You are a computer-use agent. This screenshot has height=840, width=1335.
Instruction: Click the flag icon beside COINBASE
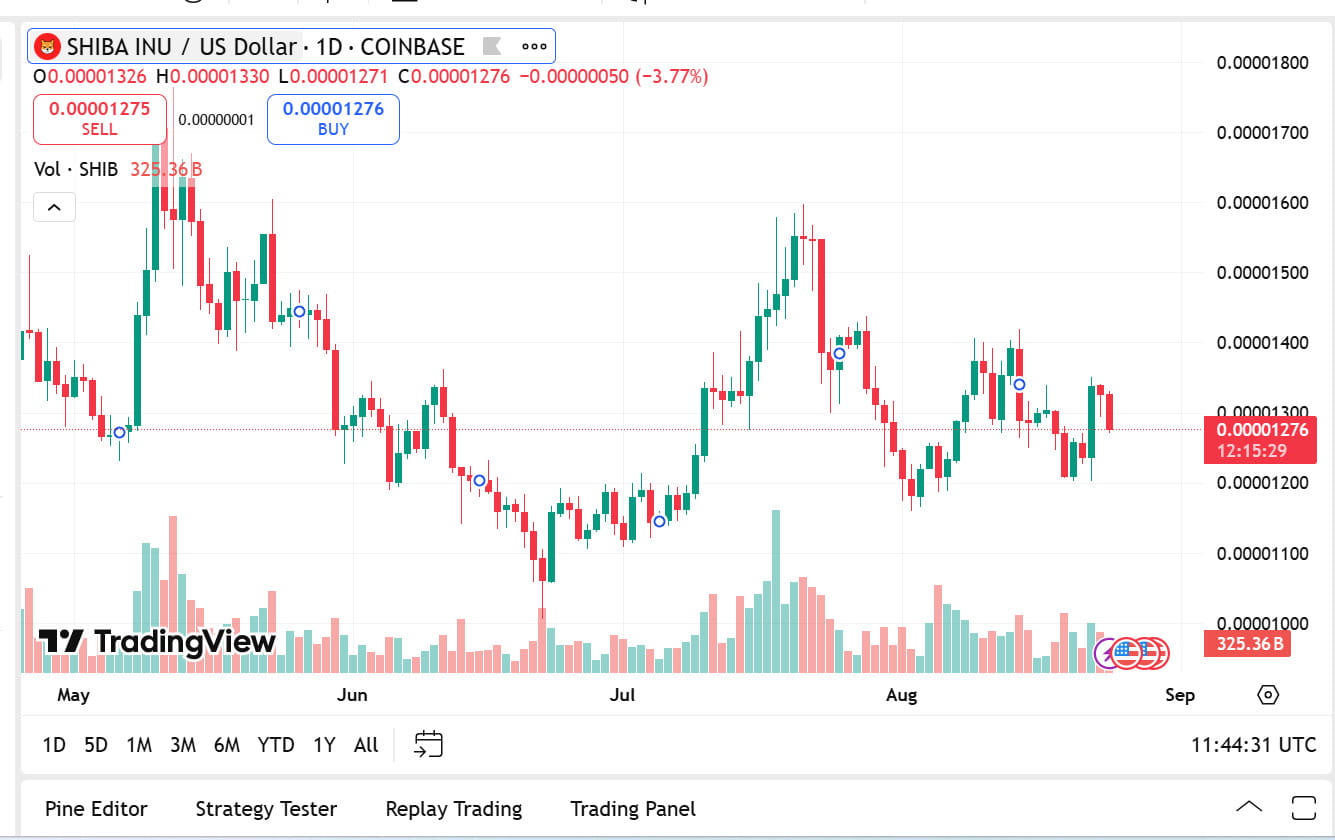point(491,46)
